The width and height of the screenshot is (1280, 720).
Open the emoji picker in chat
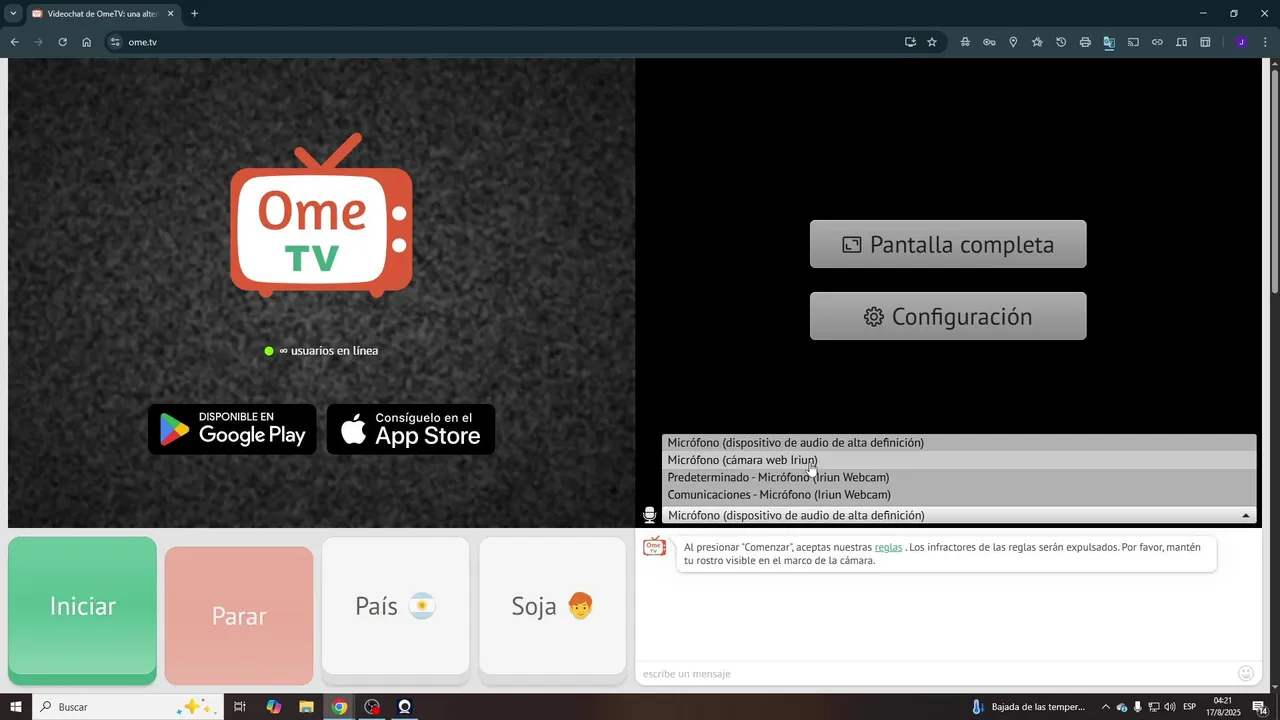coord(1246,673)
